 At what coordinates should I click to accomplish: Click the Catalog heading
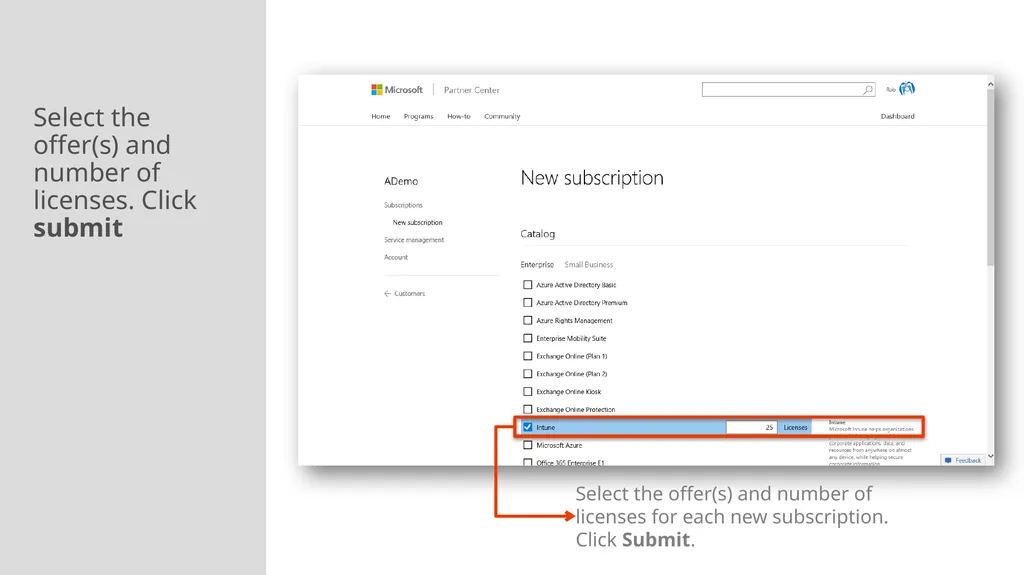(537, 233)
